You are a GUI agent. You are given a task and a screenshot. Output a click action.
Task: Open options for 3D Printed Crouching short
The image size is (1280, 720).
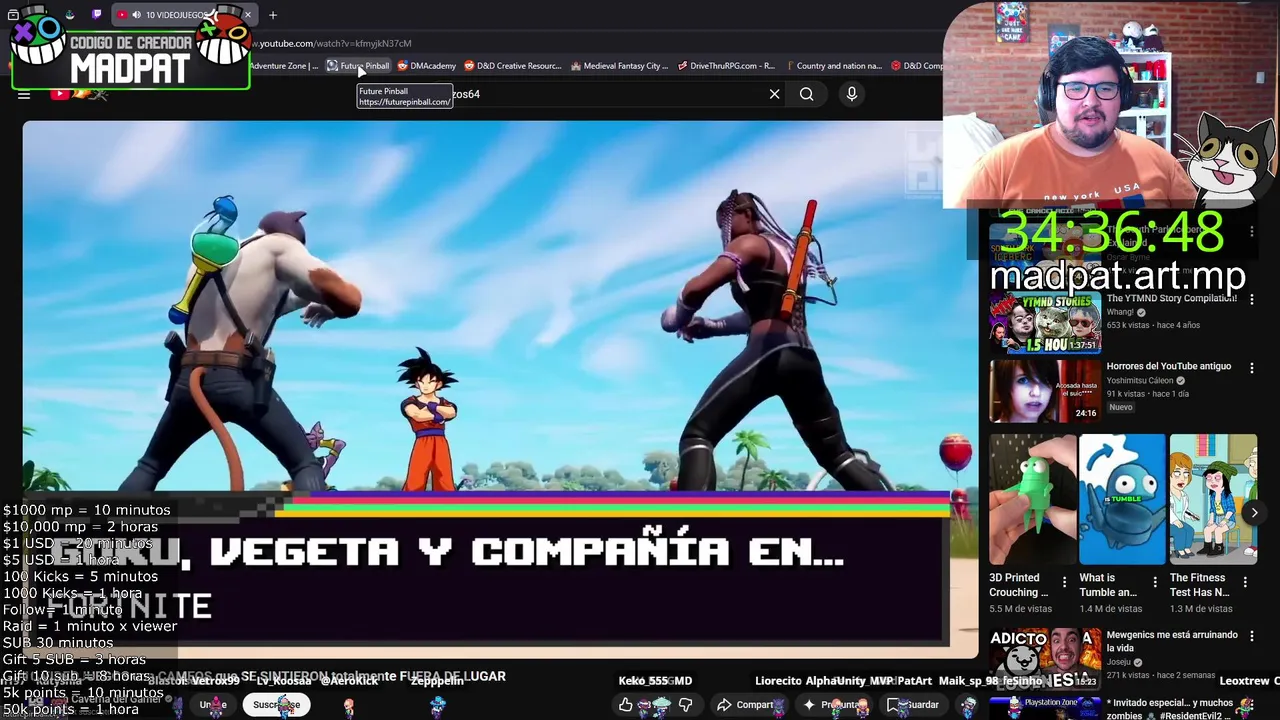(x=1065, y=582)
